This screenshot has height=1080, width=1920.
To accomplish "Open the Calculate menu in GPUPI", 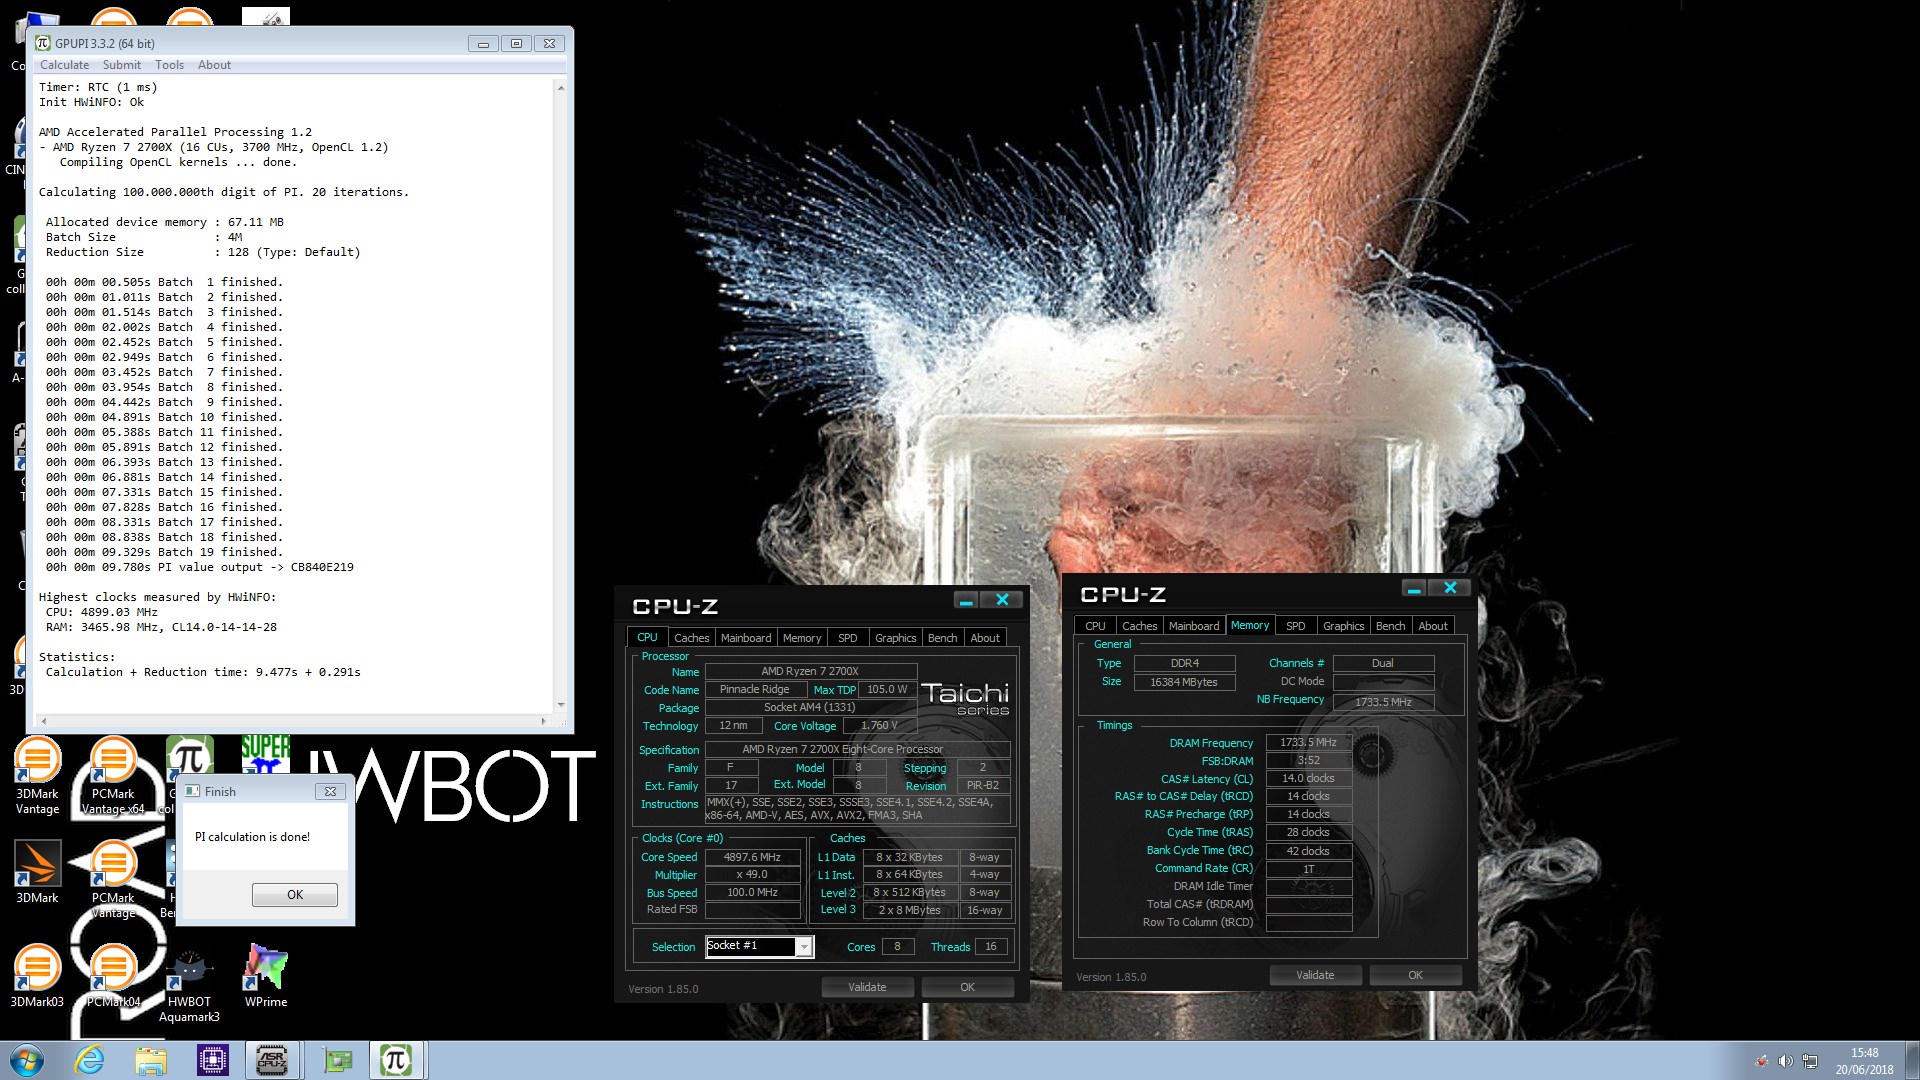I will click(64, 65).
